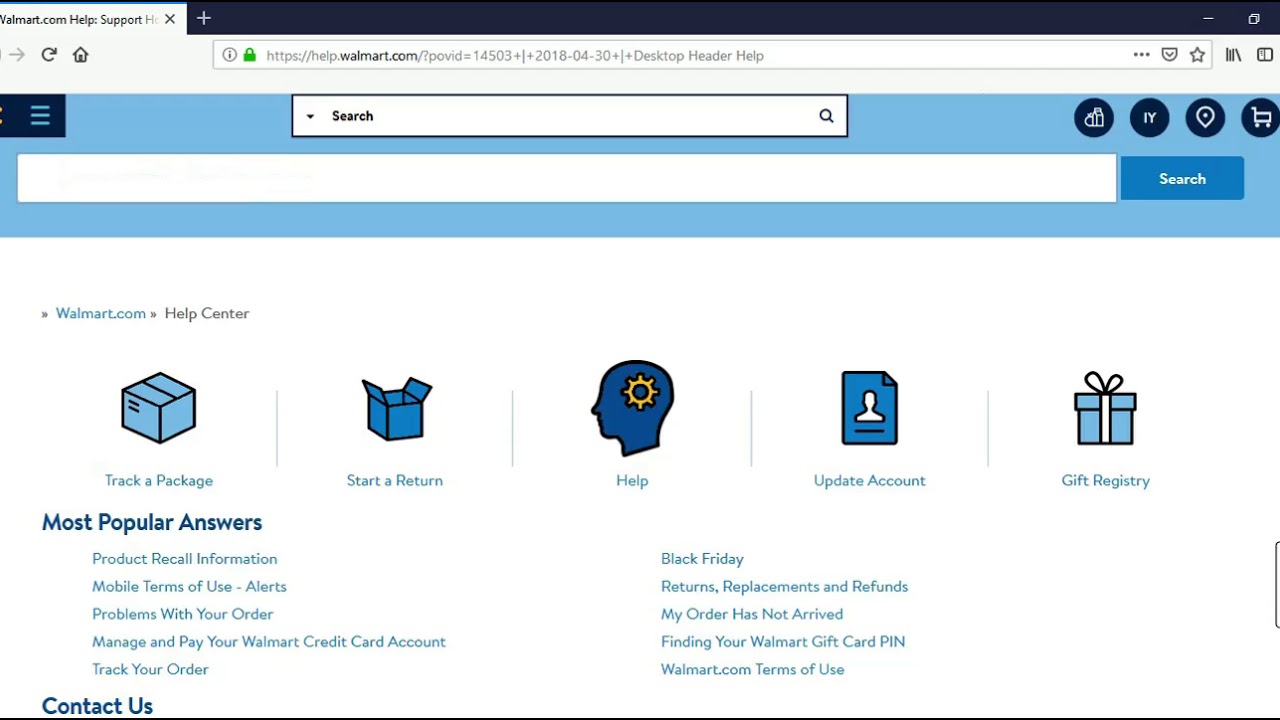Screen dimensions: 1280x720
Task: Click the Start a Return open-box icon
Action: pyautogui.click(x=396, y=408)
